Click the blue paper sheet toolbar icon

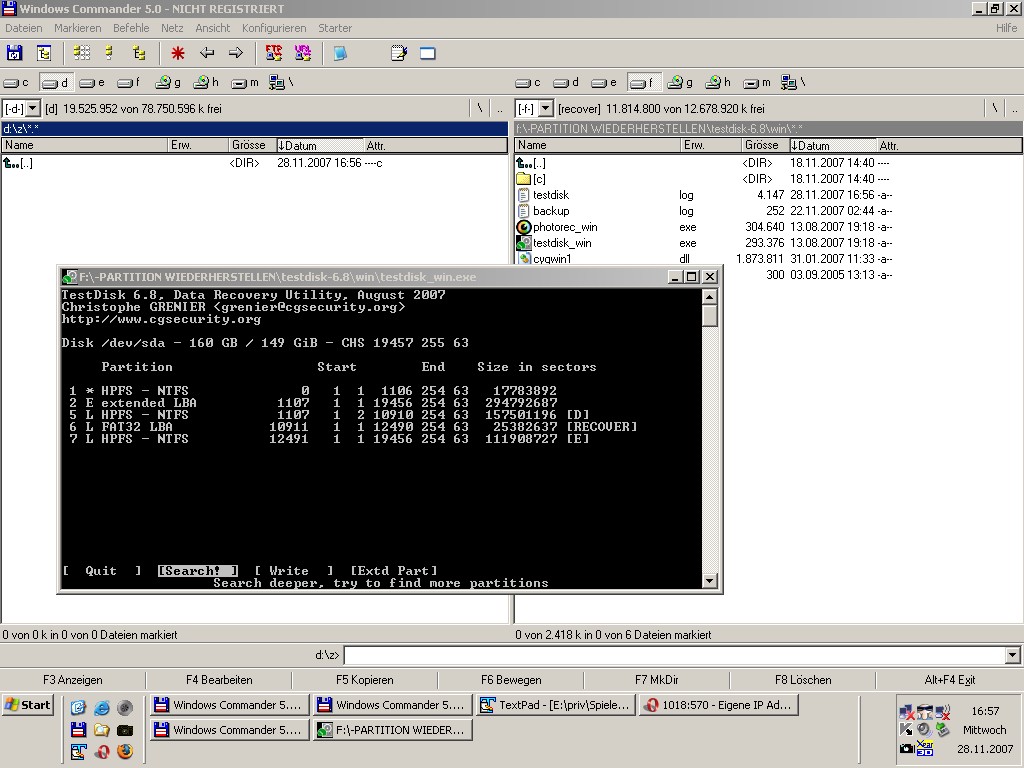(x=340, y=53)
